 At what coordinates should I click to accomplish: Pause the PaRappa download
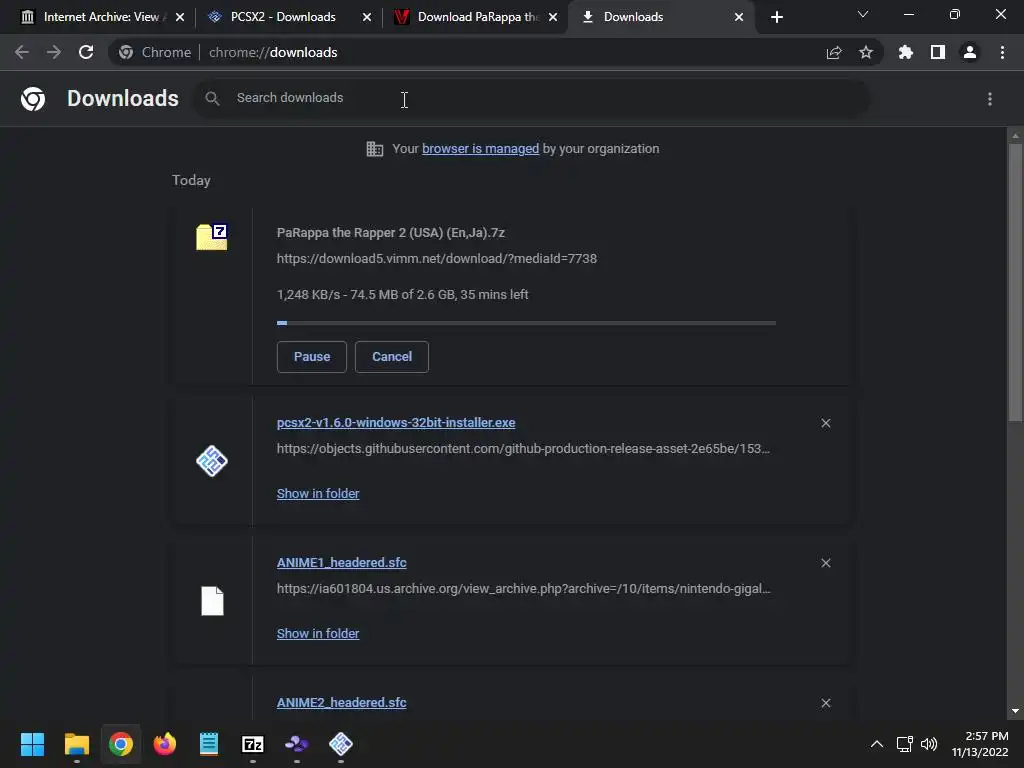click(312, 357)
